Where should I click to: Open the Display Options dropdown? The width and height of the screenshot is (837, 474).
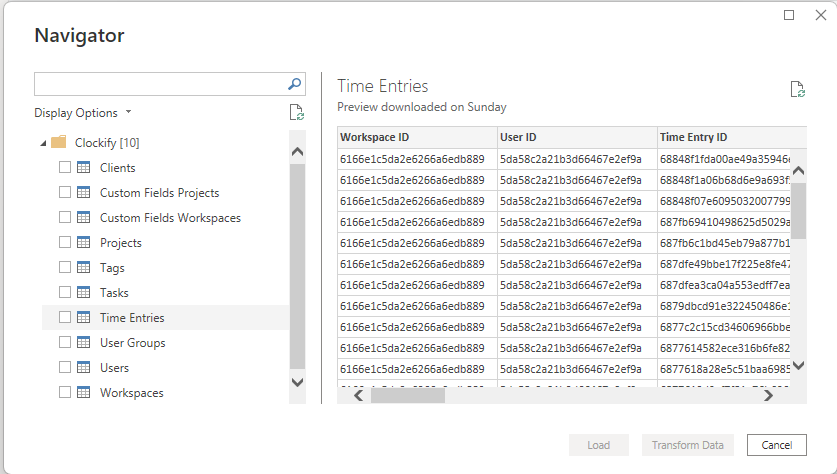click(83, 113)
